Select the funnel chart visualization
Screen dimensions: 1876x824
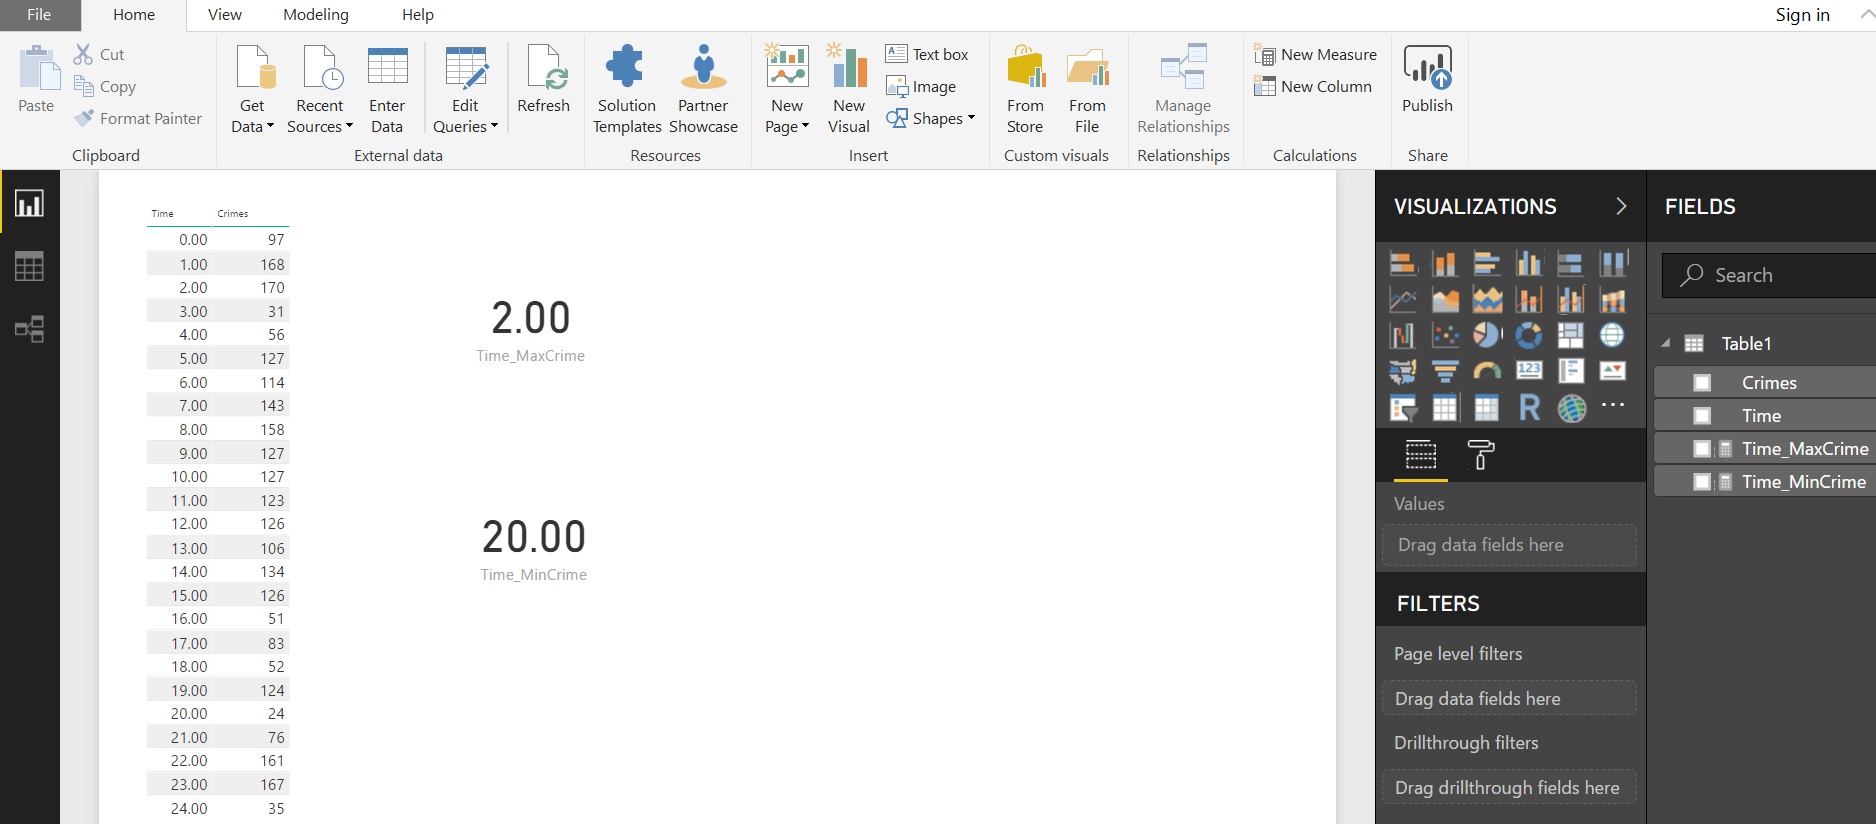pyautogui.click(x=1445, y=372)
